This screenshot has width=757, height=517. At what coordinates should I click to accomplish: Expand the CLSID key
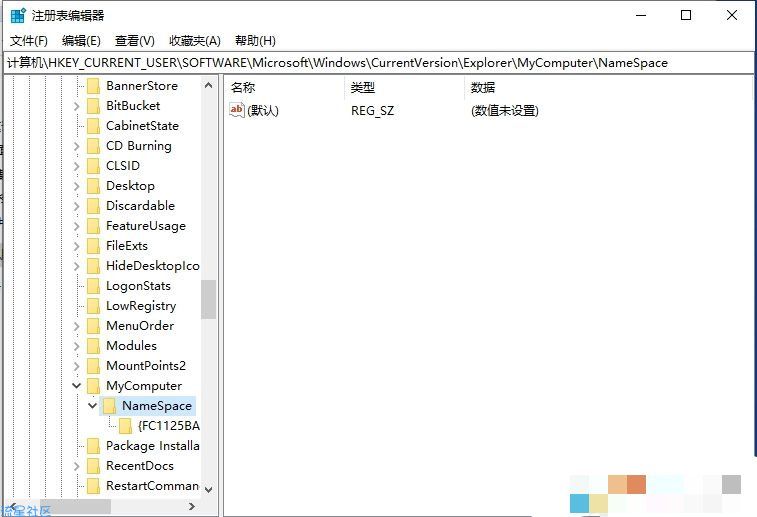click(77, 166)
